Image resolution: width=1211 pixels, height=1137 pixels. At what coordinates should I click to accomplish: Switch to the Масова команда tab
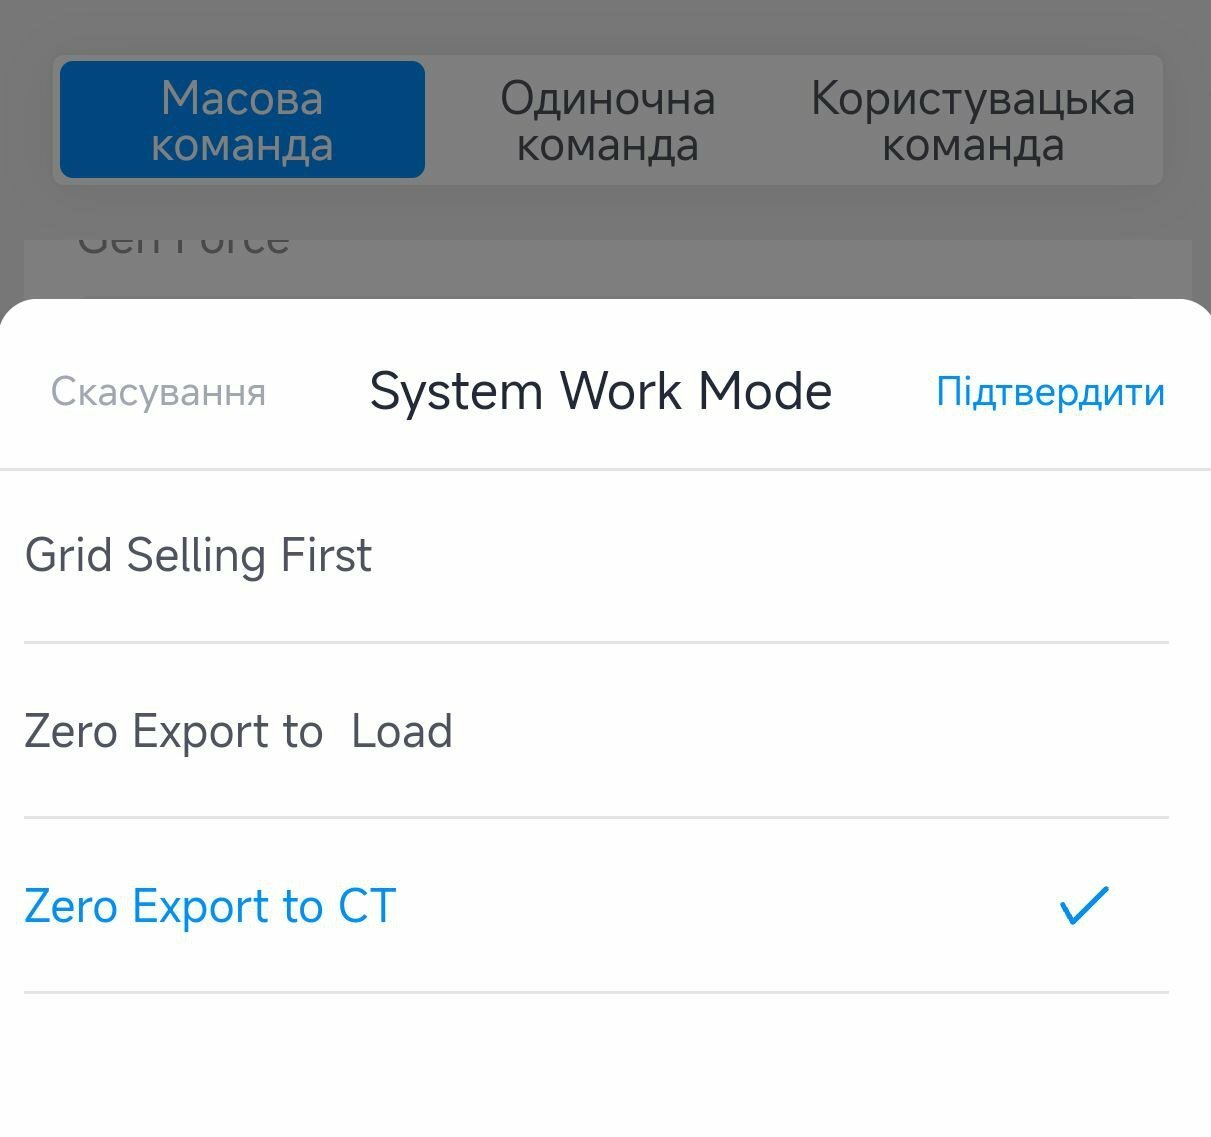coord(242,120)
